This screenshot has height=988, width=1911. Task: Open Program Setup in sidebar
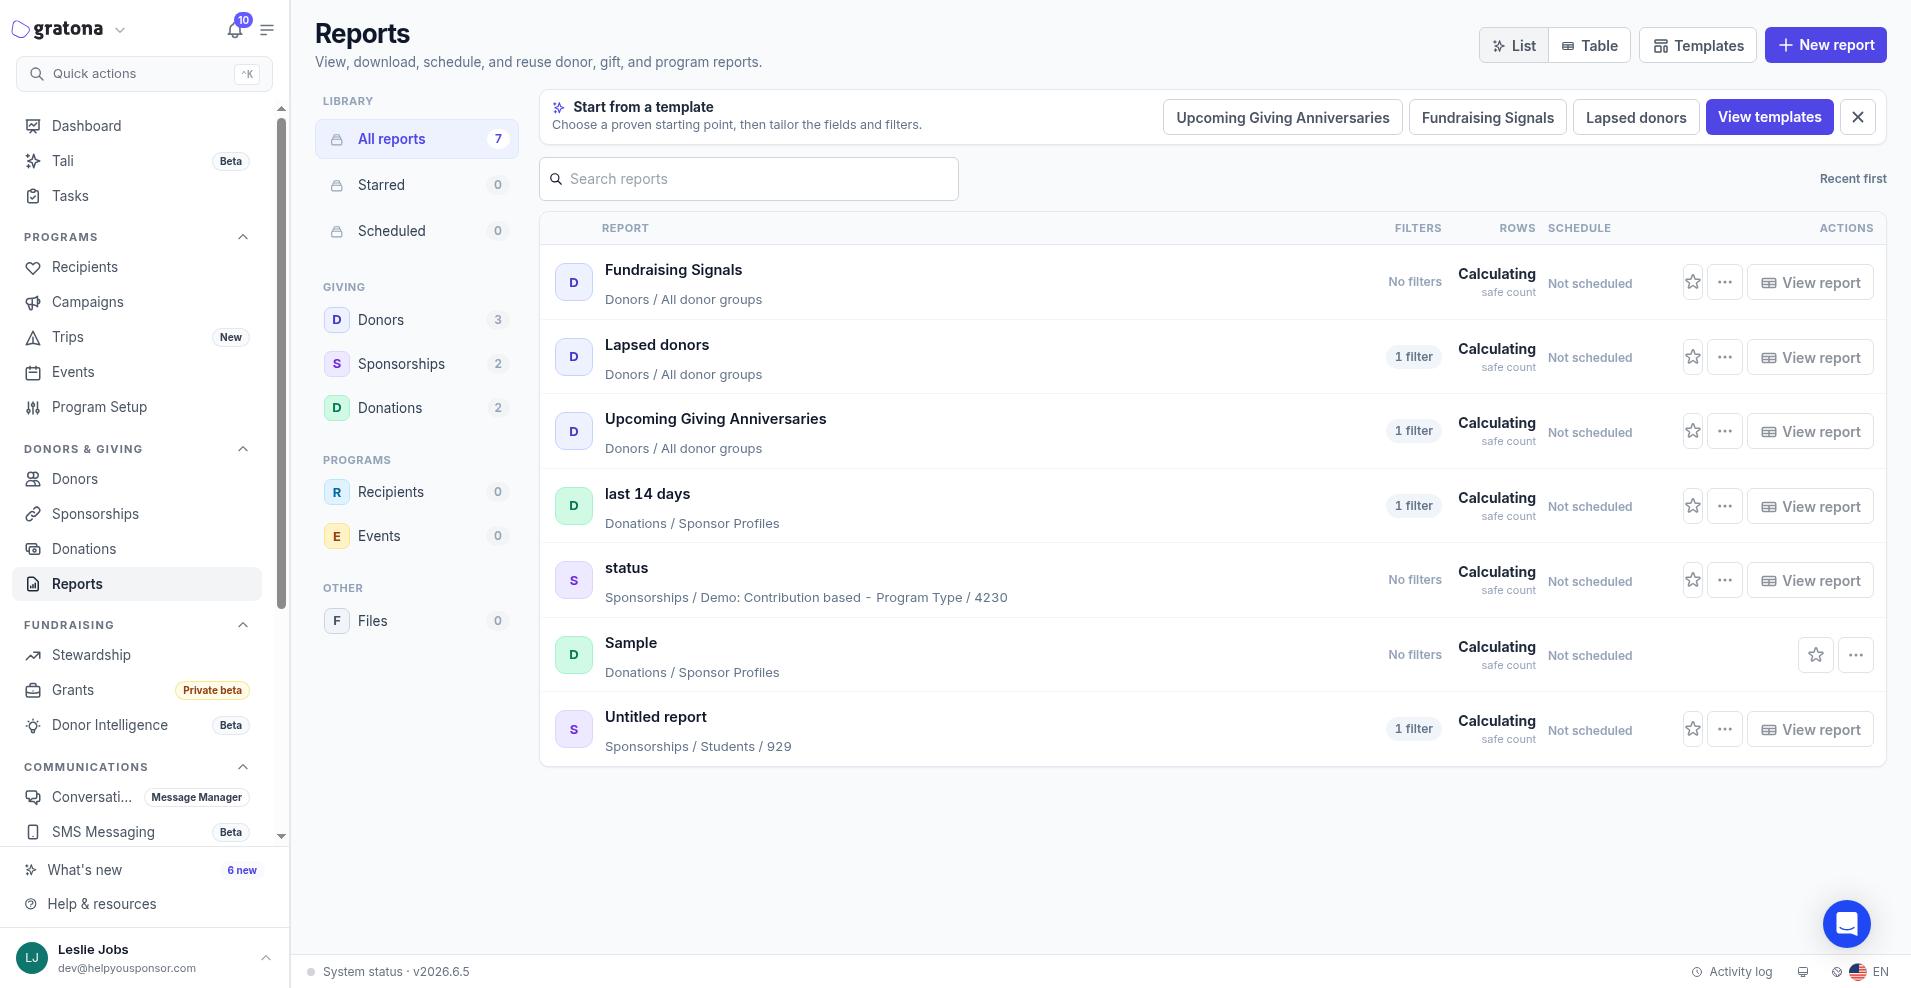[137, 407]
